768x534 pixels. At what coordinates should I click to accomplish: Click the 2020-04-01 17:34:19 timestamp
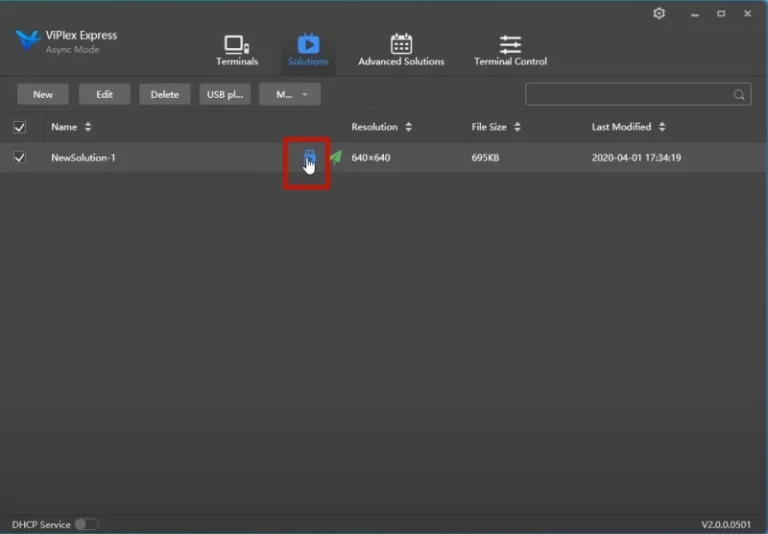tap(636, 157)
